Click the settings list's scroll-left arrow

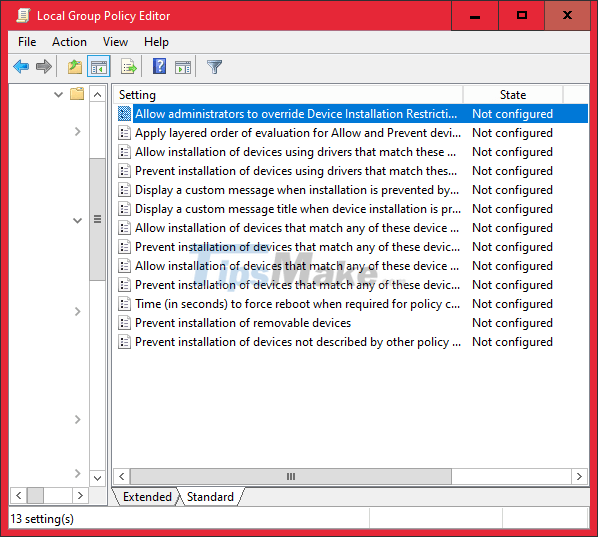[122, 476]
